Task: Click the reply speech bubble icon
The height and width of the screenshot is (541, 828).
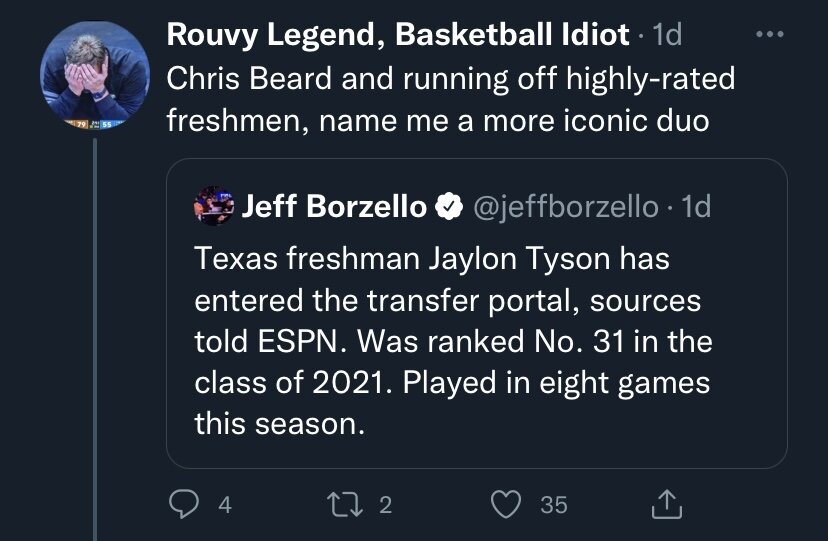Action: pyautogui.click(x=181, y=505)
